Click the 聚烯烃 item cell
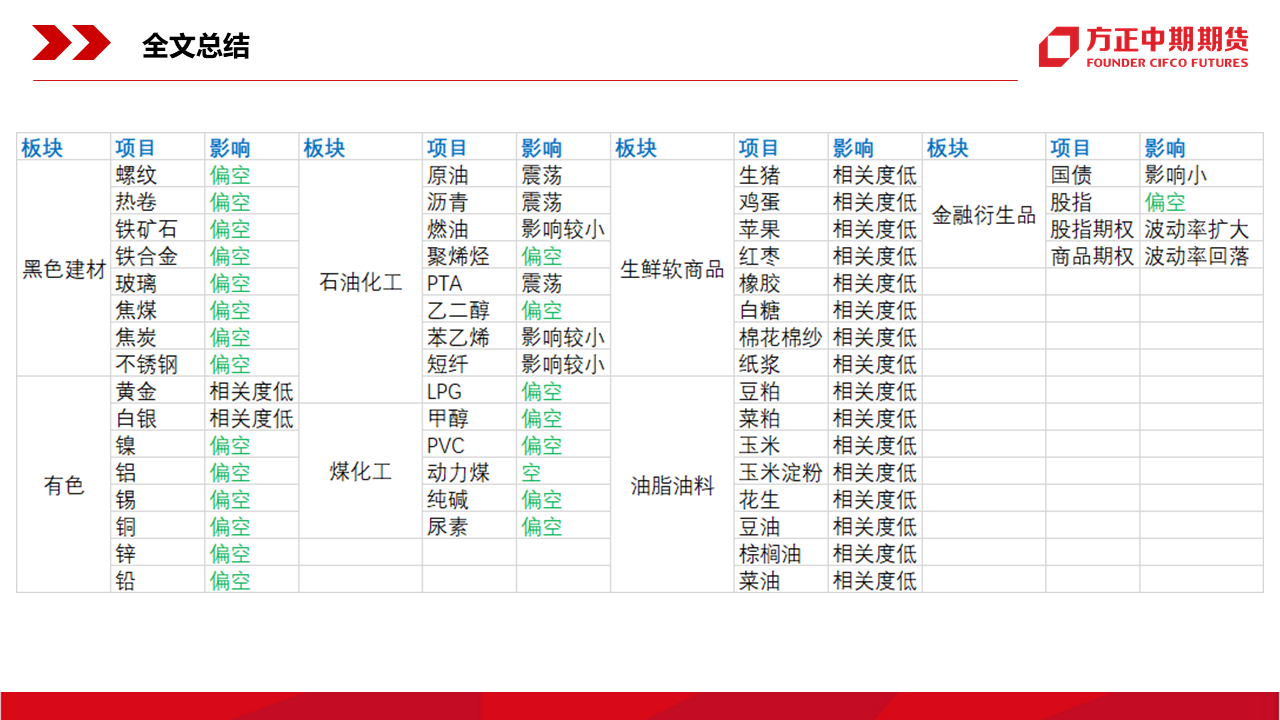Viewport: 1280px width, 720px height. [469, 256]
